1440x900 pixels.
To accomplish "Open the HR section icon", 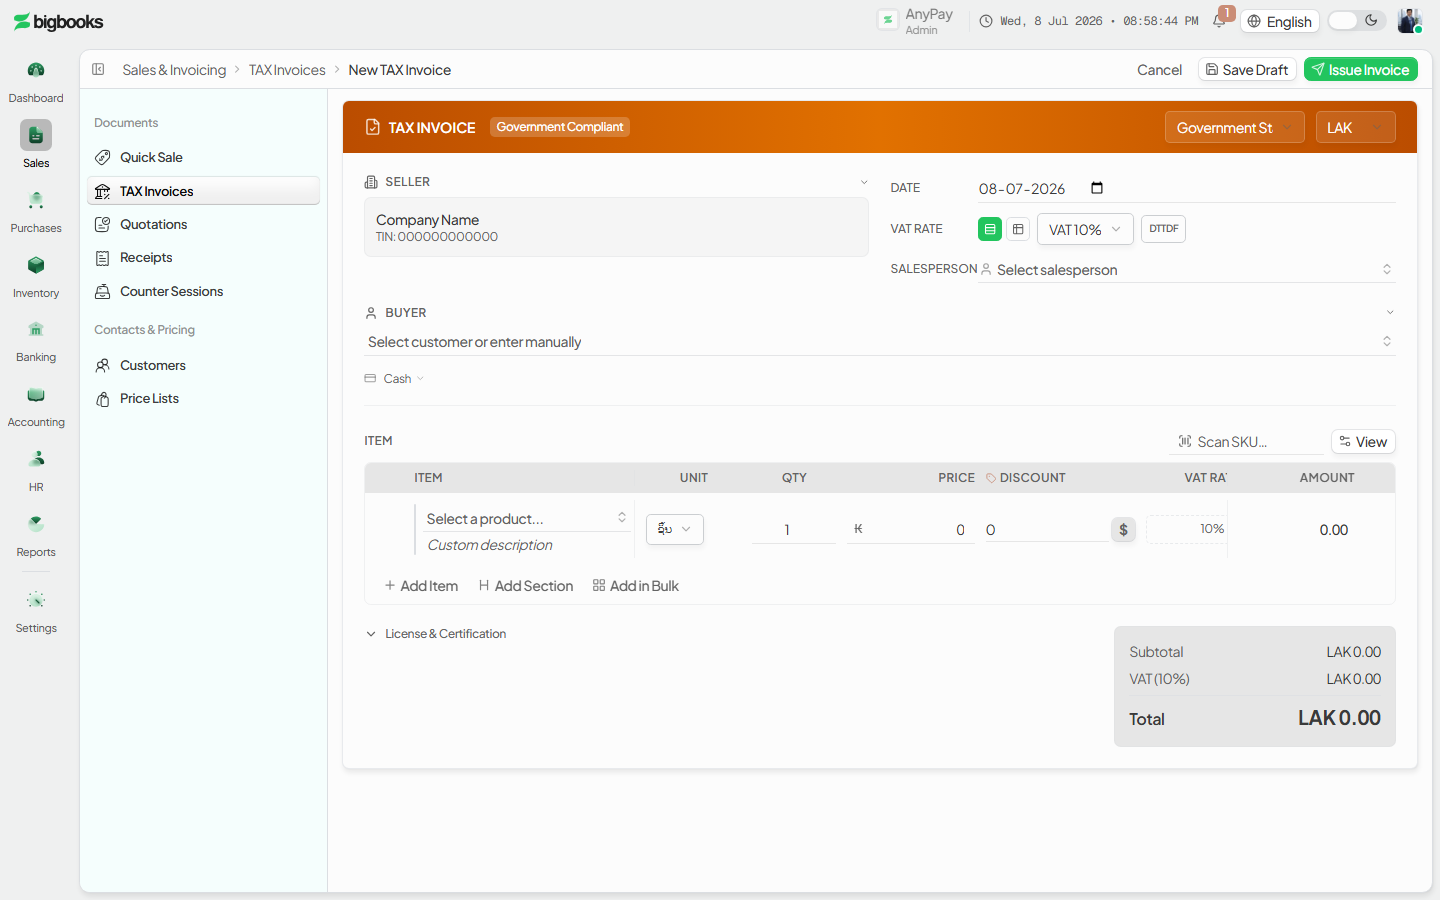I will [x=36, y=459].
